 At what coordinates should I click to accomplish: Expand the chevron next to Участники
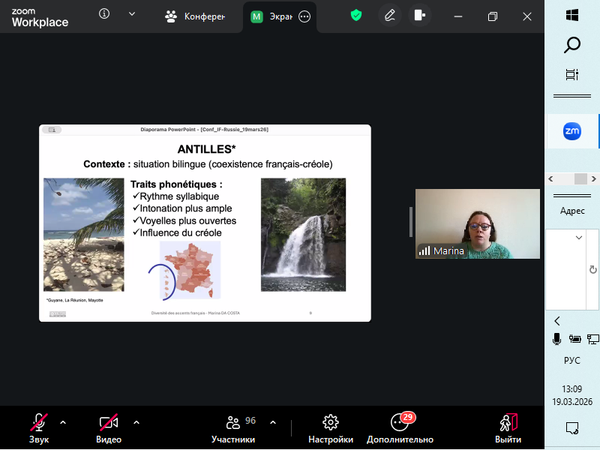click(274, 422)
